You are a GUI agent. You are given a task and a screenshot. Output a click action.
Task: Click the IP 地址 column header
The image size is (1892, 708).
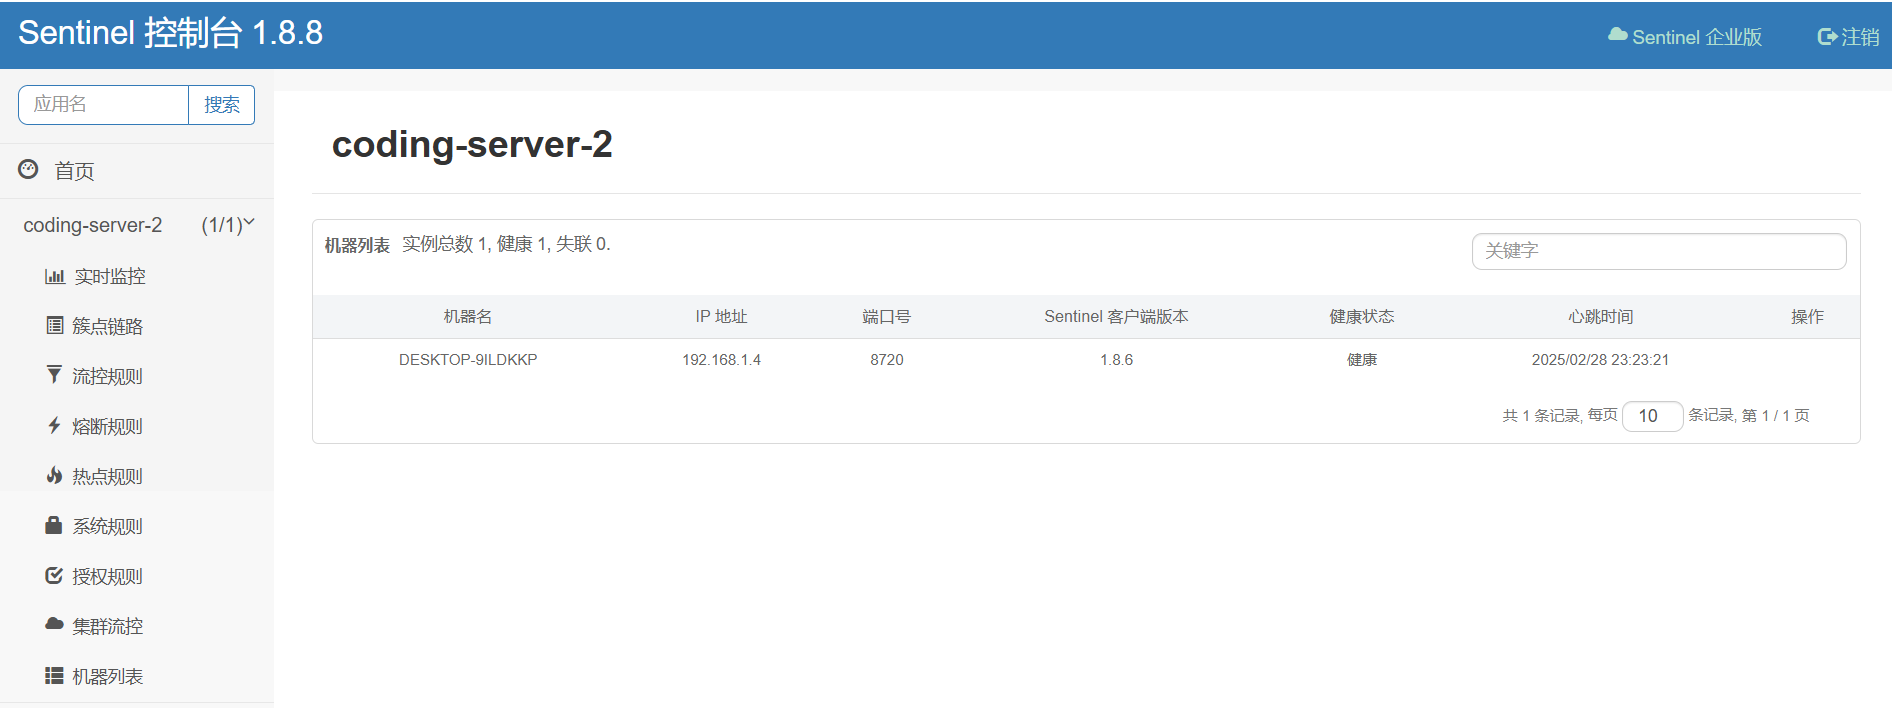coord(721,317)
